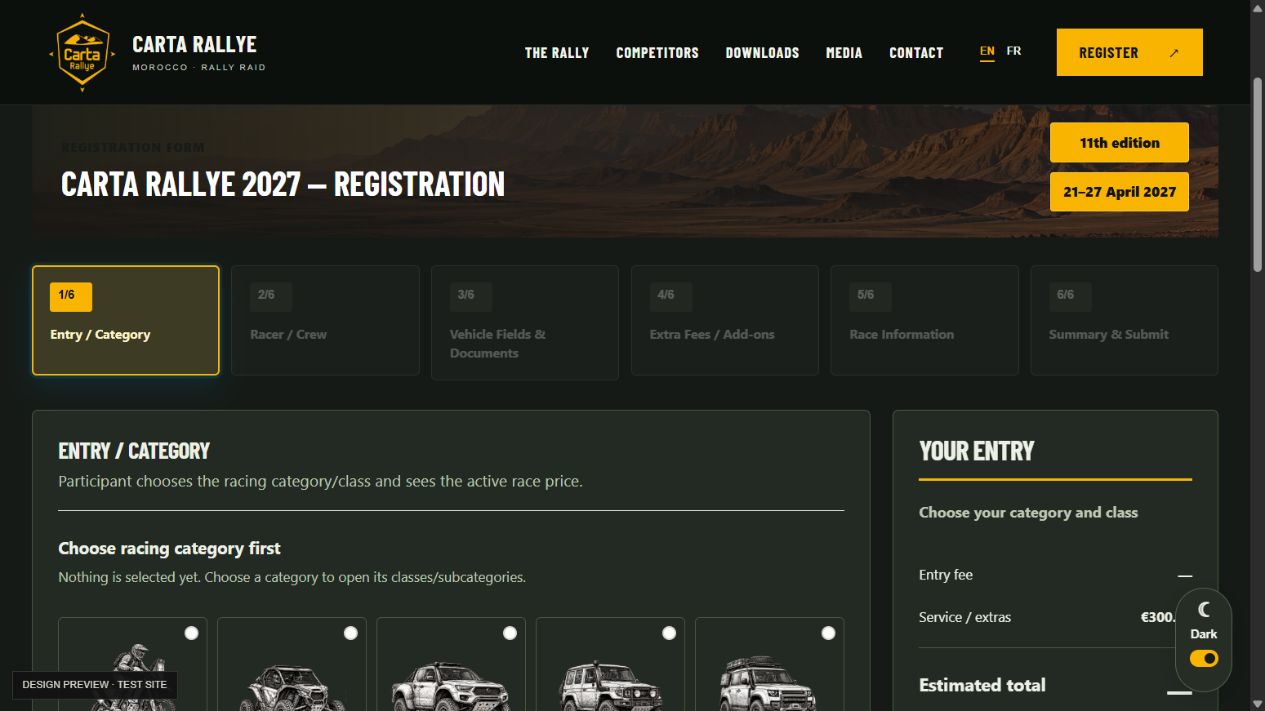Click the yellow Register button
The width and height of the screenshot is (1265, 711).
1129,52
